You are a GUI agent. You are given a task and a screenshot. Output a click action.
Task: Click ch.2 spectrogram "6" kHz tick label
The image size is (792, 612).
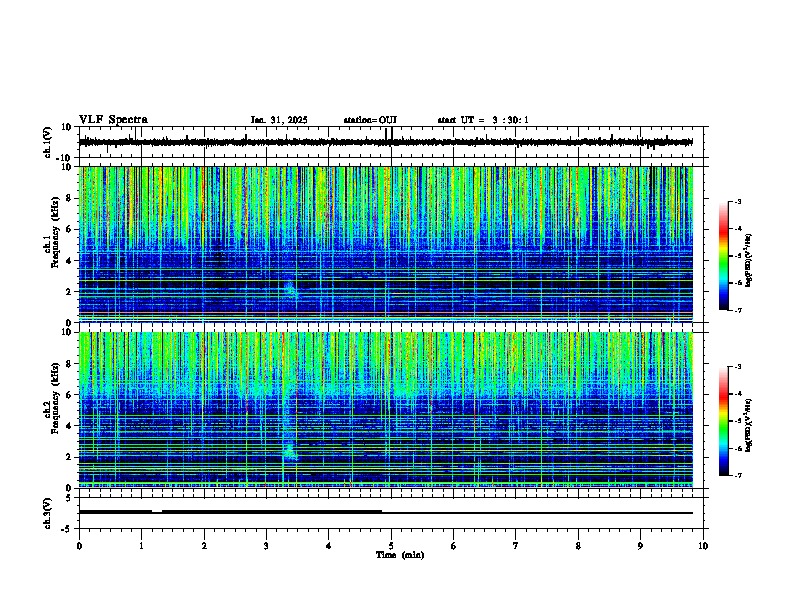click(x=69, y=395)
